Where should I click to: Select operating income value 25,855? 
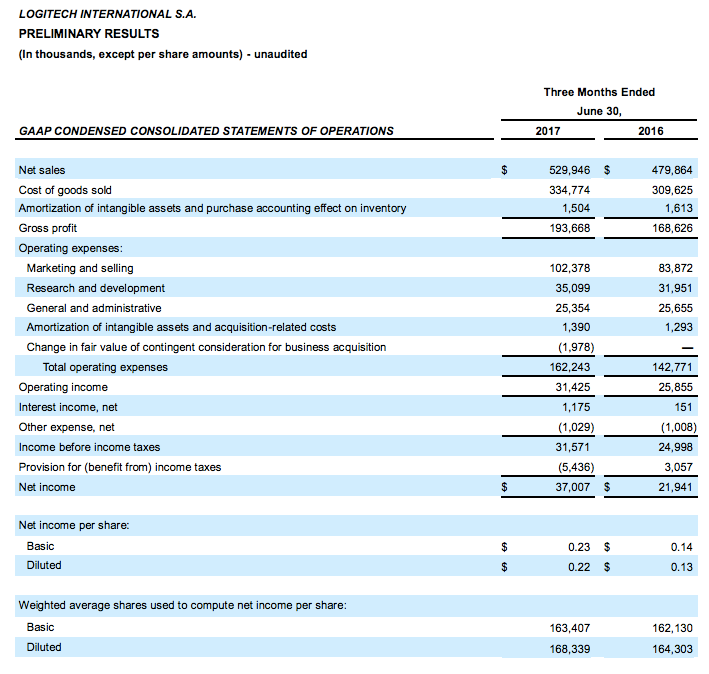point(676,387)
